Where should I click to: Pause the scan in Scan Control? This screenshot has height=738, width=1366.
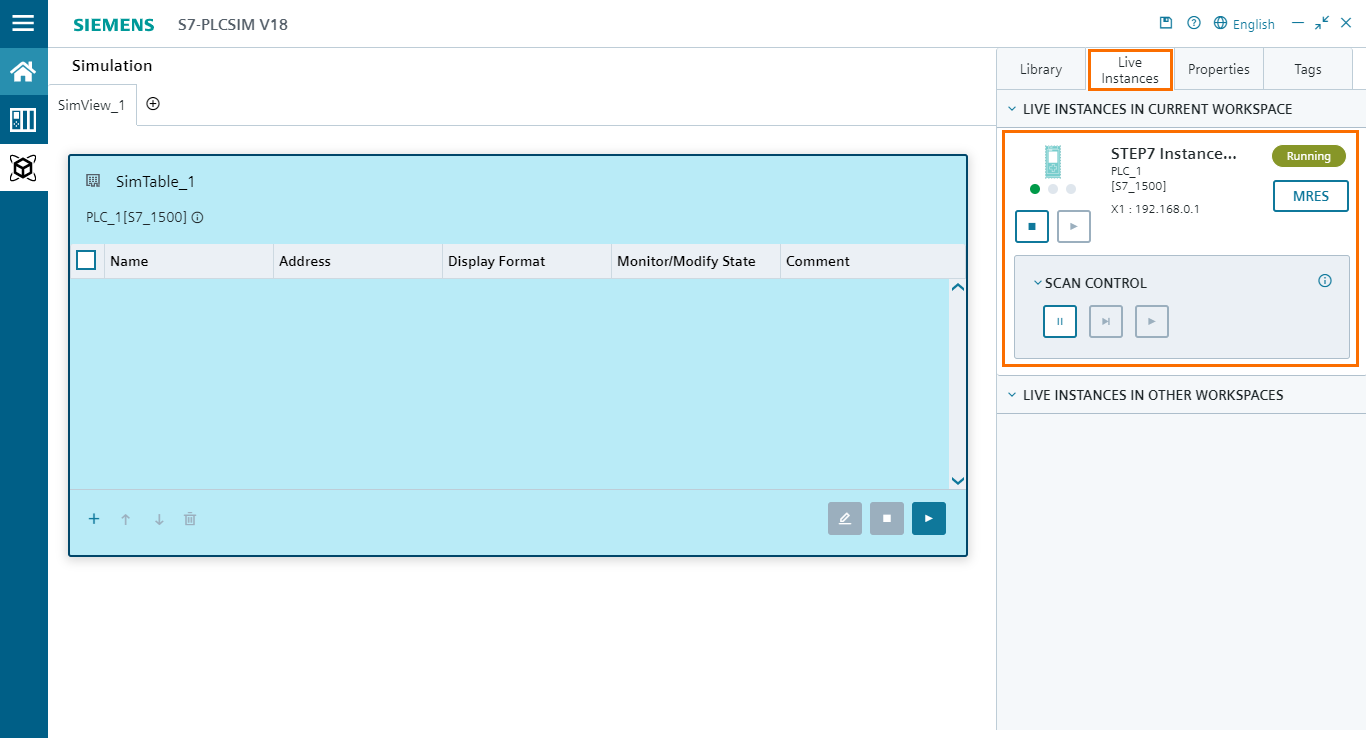(1059, 321)
